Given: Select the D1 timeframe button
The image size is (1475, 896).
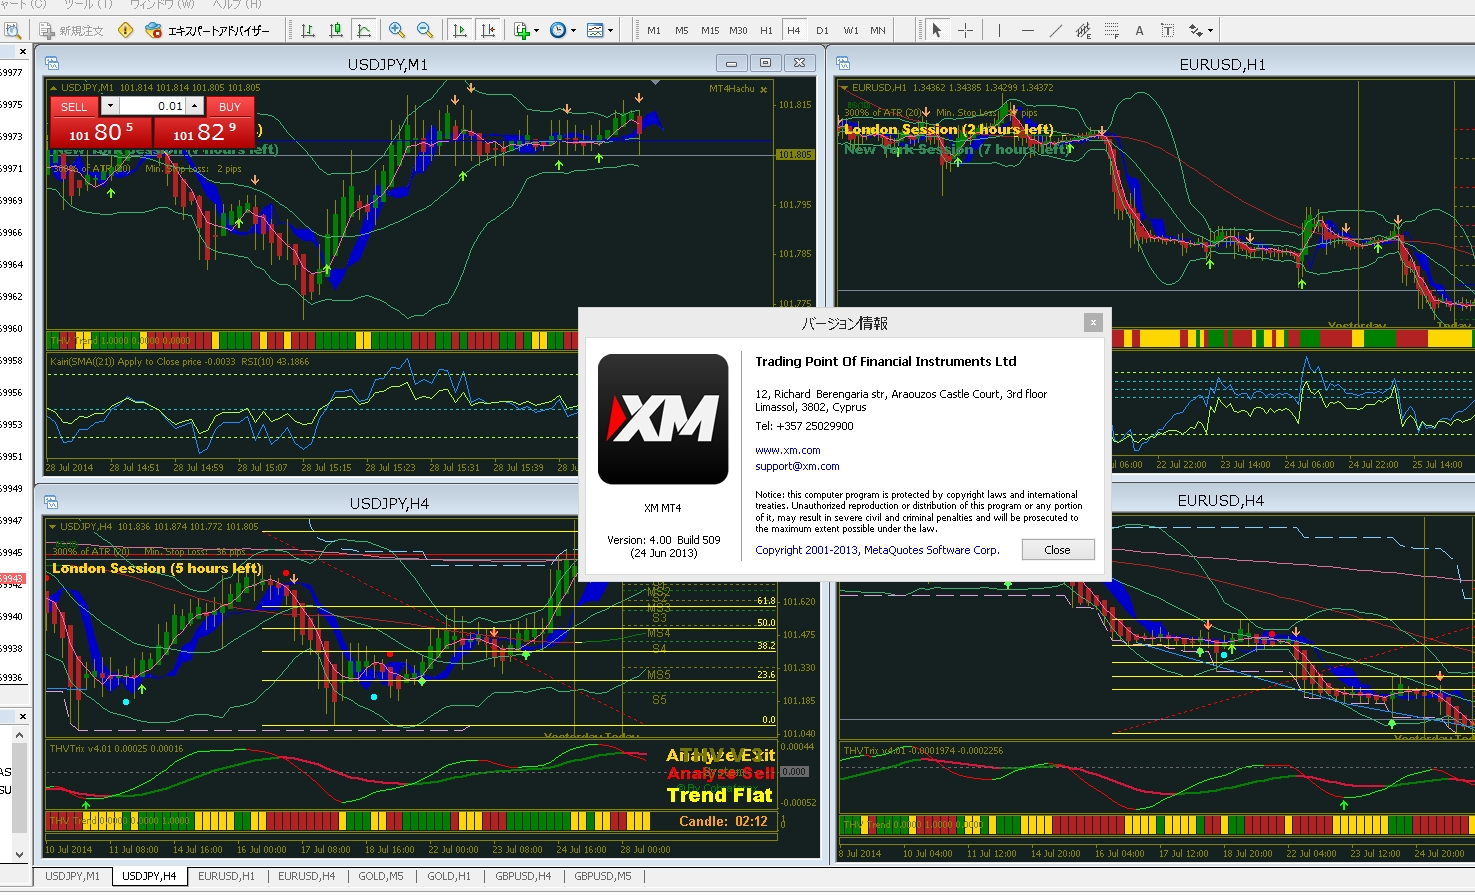Looking at the screenshot, I should 822,30.
